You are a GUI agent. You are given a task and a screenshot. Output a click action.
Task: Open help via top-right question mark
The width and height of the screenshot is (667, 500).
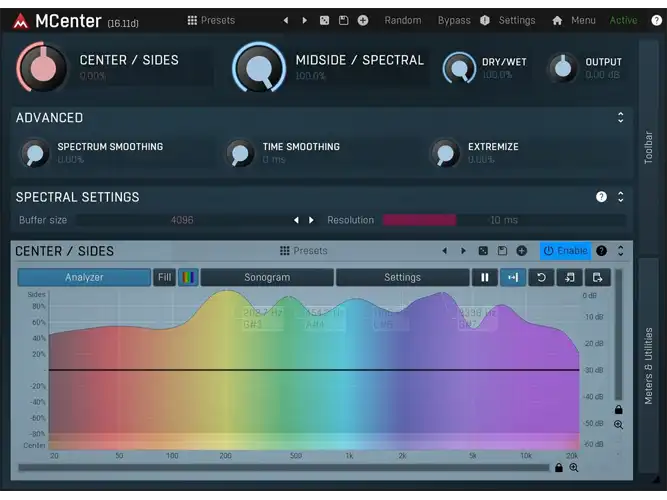pos(656,20)
